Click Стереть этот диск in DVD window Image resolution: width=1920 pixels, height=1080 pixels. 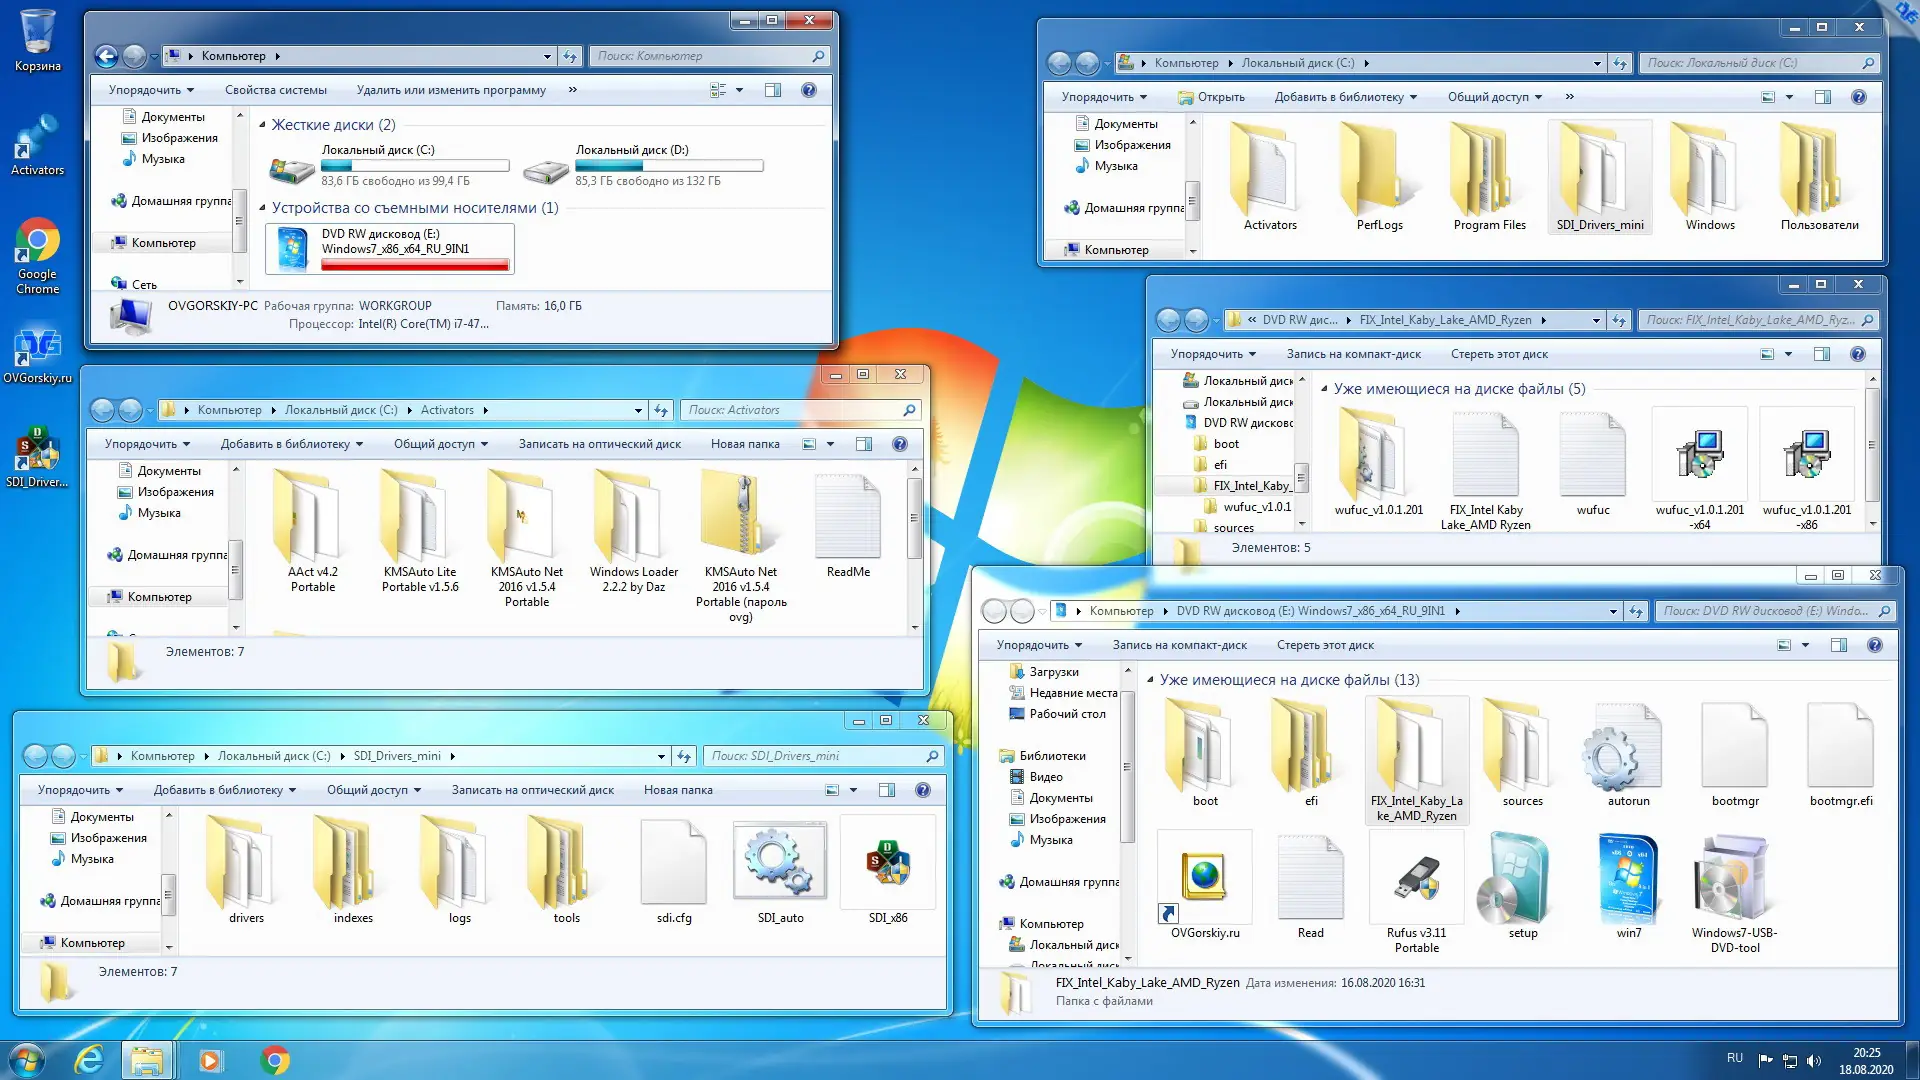(1325, 645)
